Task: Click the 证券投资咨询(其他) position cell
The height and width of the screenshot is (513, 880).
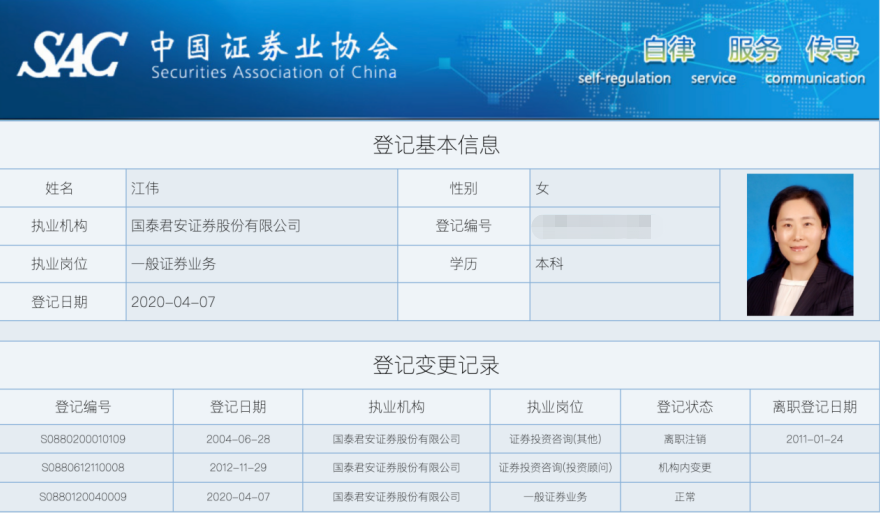Action: [555, 439]
